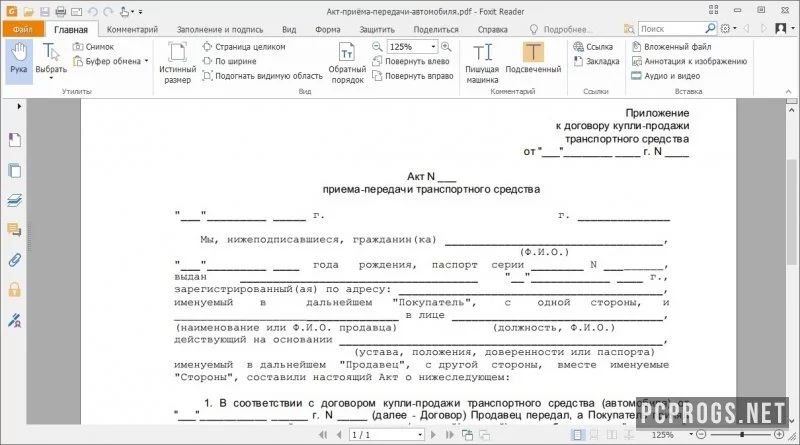Customize quick access toolbar arrow

141,11
